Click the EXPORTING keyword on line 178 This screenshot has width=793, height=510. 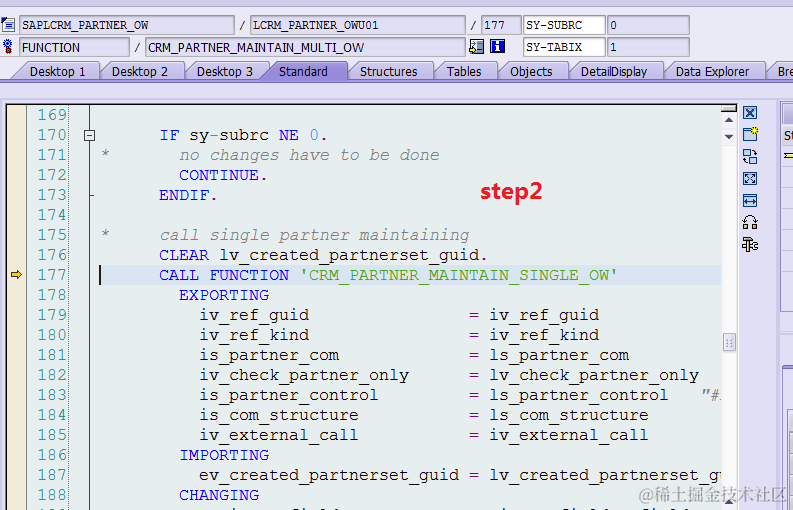coord(224,295)
